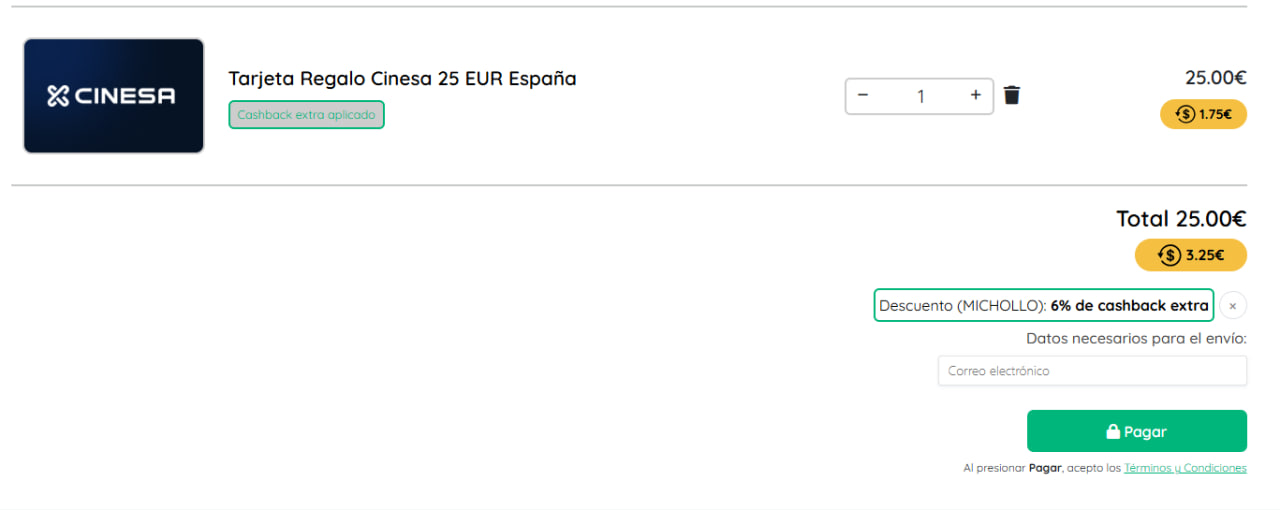1280x510 pixels.
Task: Delete Cinesa gift card with trash icon
Action: 1012,96
